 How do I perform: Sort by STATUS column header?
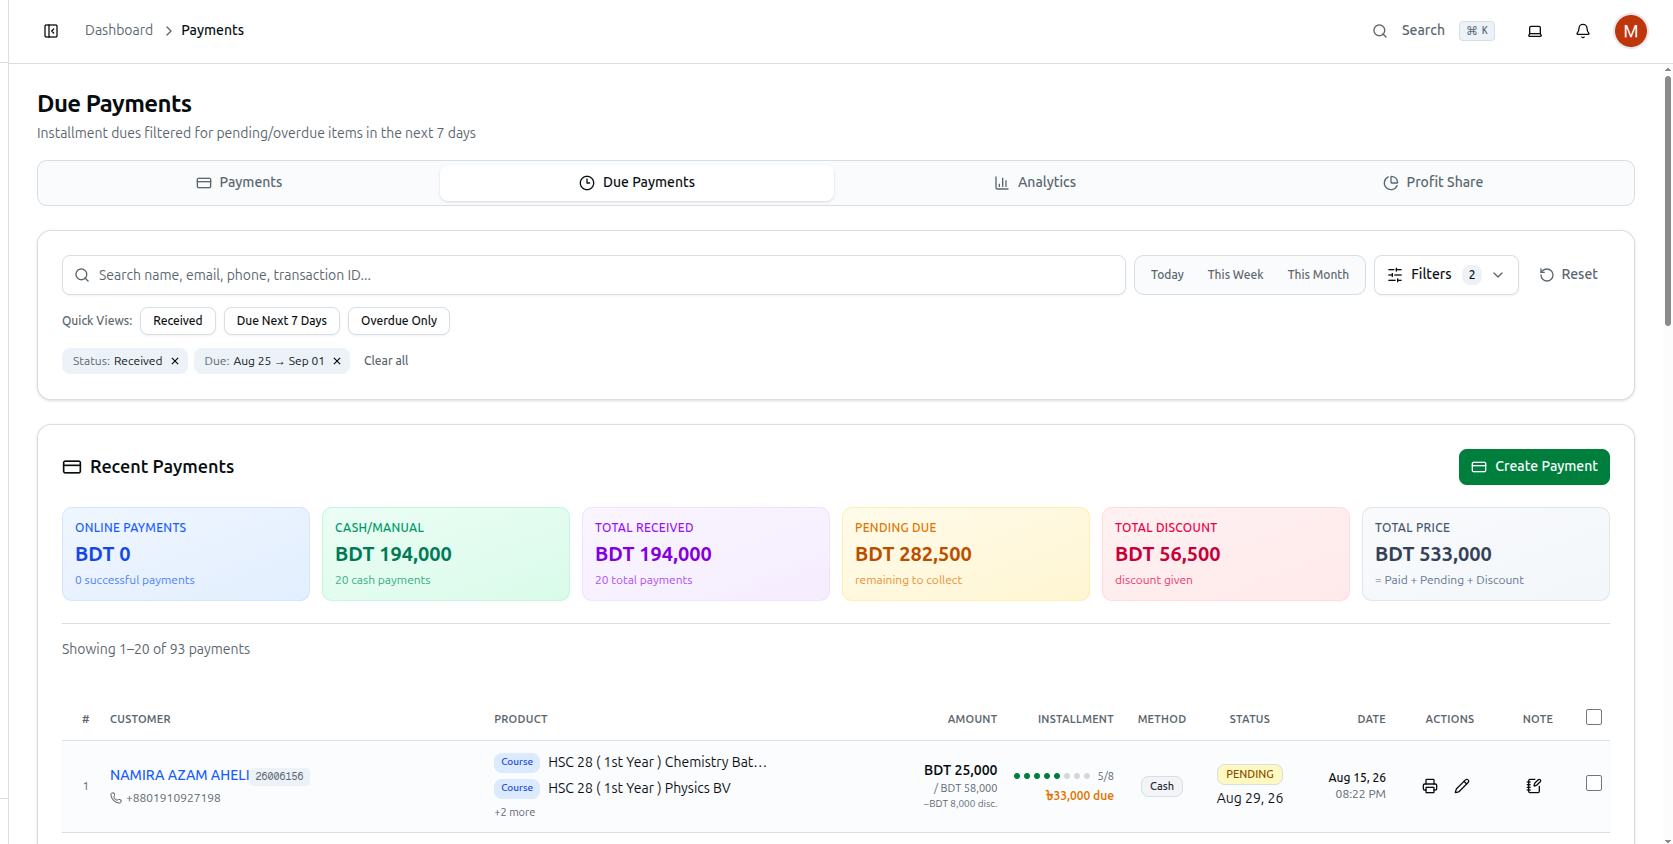(x=1249, y=719)
